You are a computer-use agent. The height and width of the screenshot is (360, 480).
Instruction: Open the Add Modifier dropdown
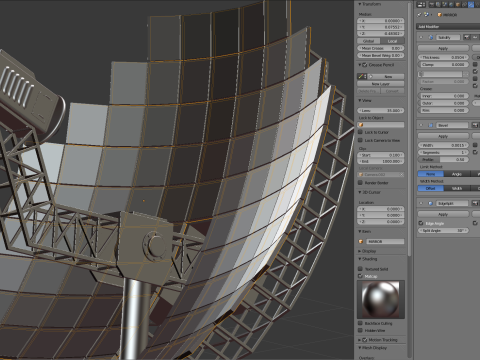448,26
